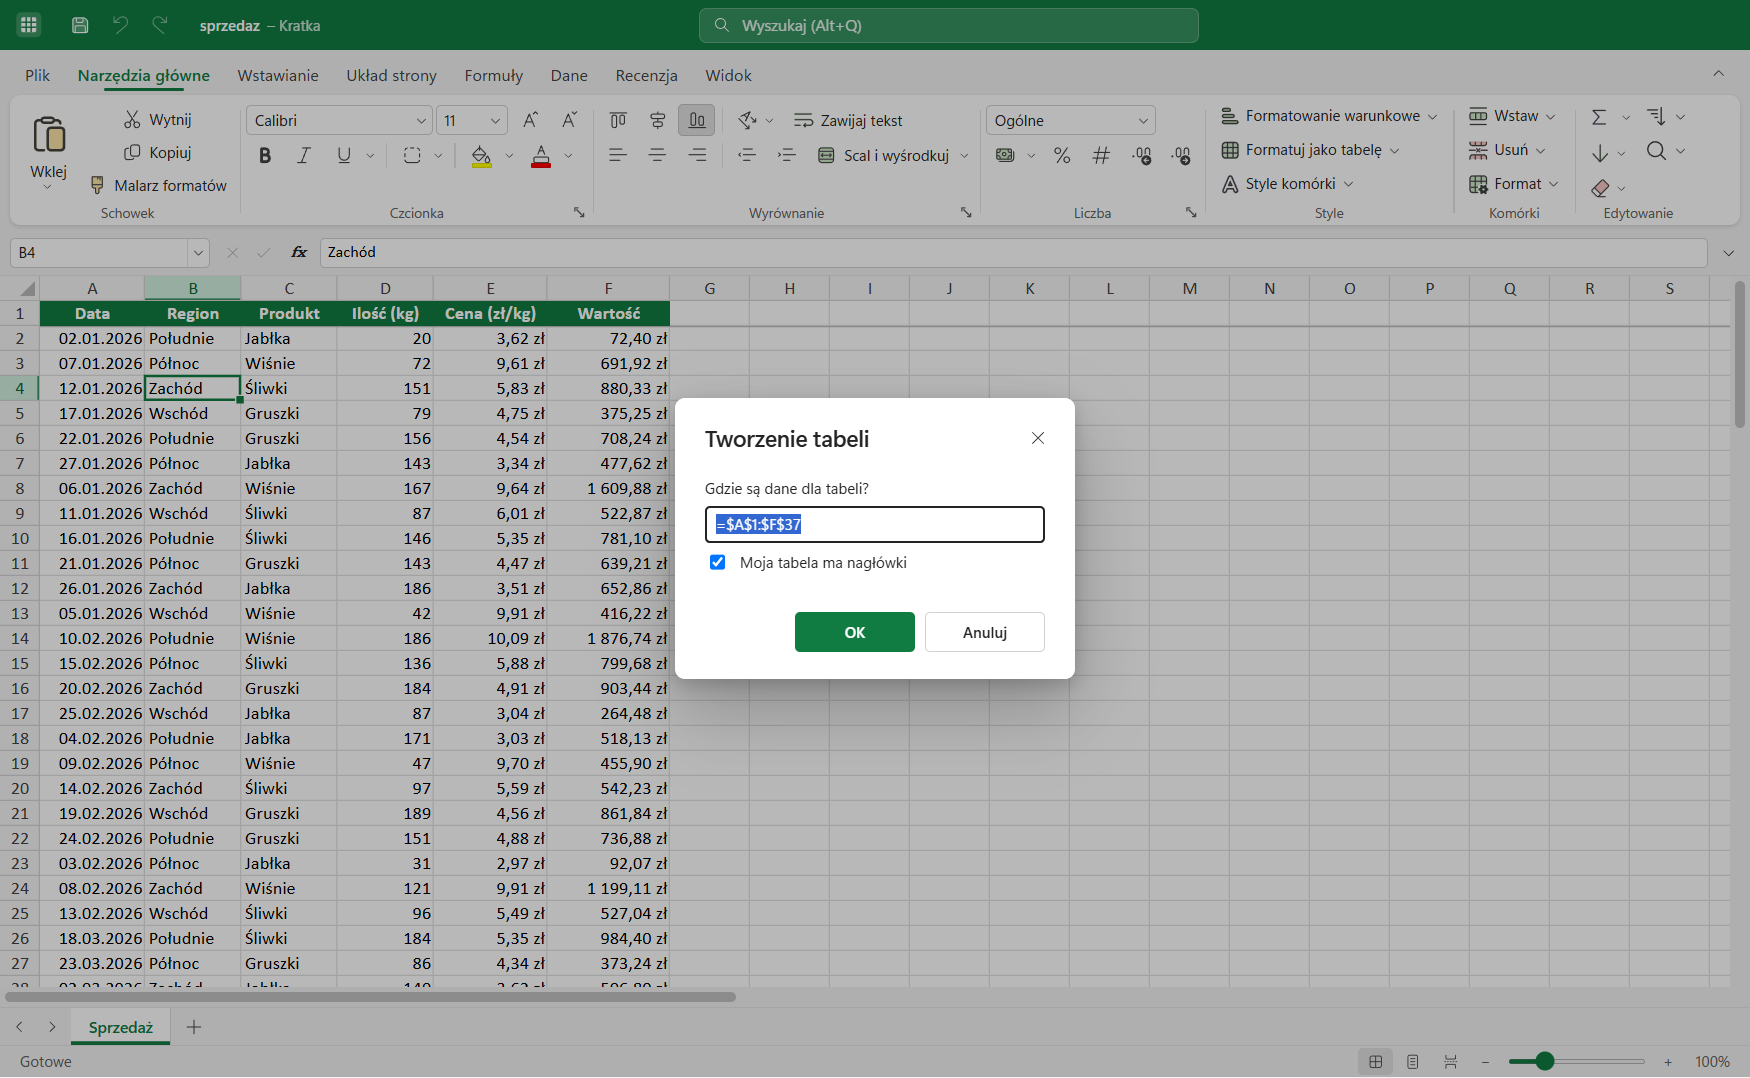This screenshot has width=1750, height=1078.
Task: Open the Wstawianie ribbon tab
Action: (x=278, y=76)
